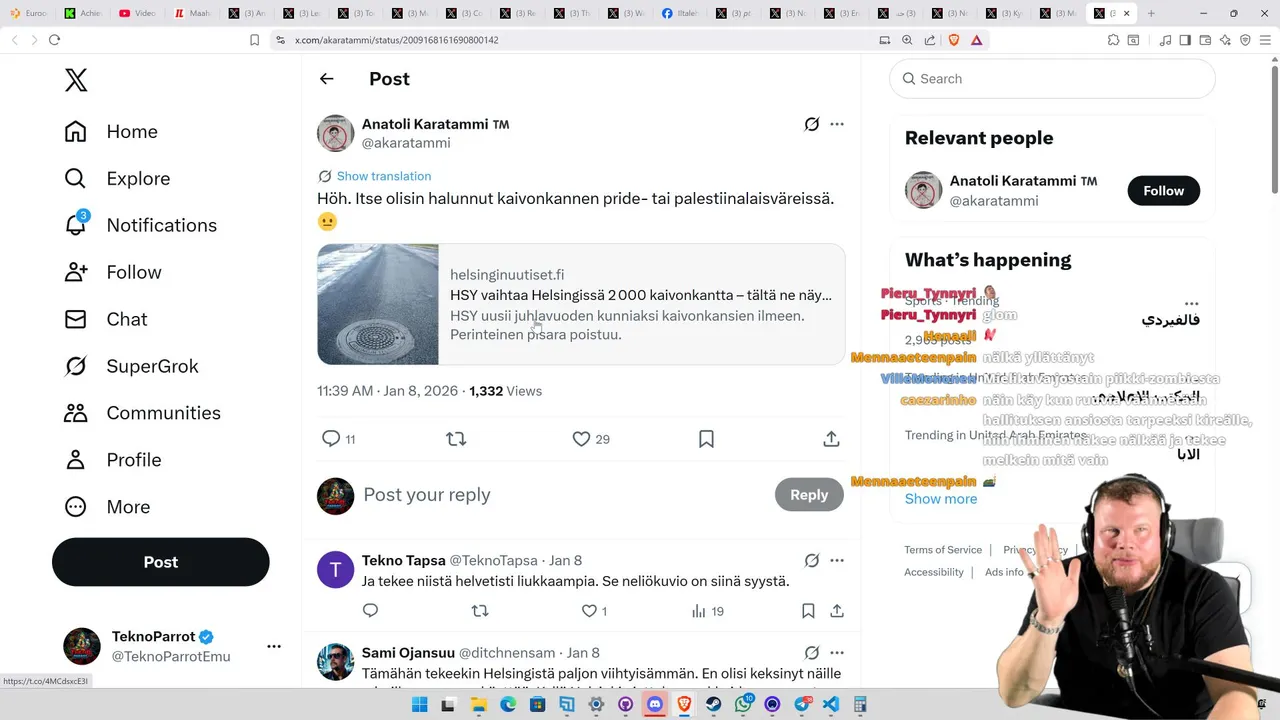
Task: Open the browser extensions puzzle icon
Action: click(x=1113, y=40)
